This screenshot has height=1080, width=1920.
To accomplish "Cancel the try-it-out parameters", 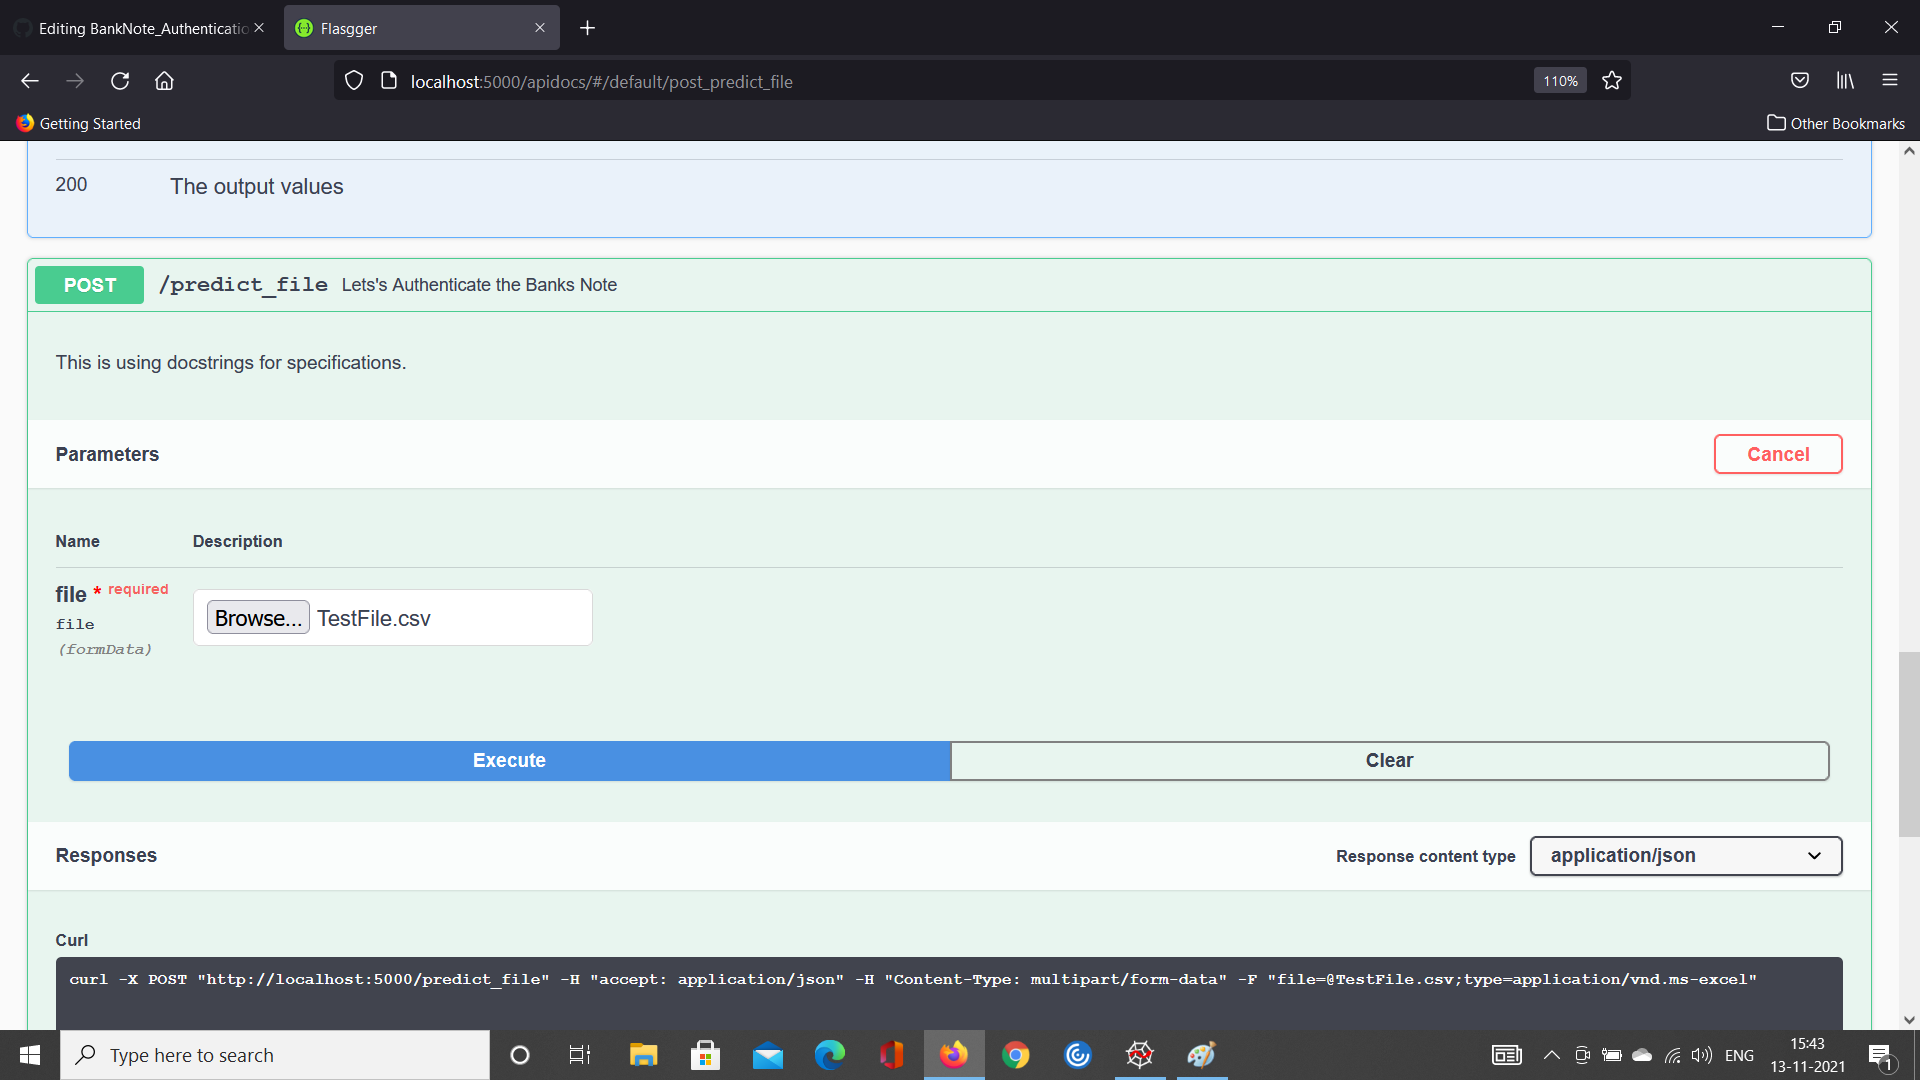I will click(1777, 454).
